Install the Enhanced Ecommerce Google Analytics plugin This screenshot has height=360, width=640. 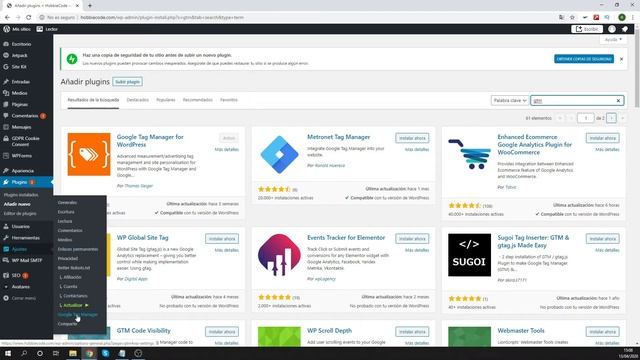click(x=602, y=138)
